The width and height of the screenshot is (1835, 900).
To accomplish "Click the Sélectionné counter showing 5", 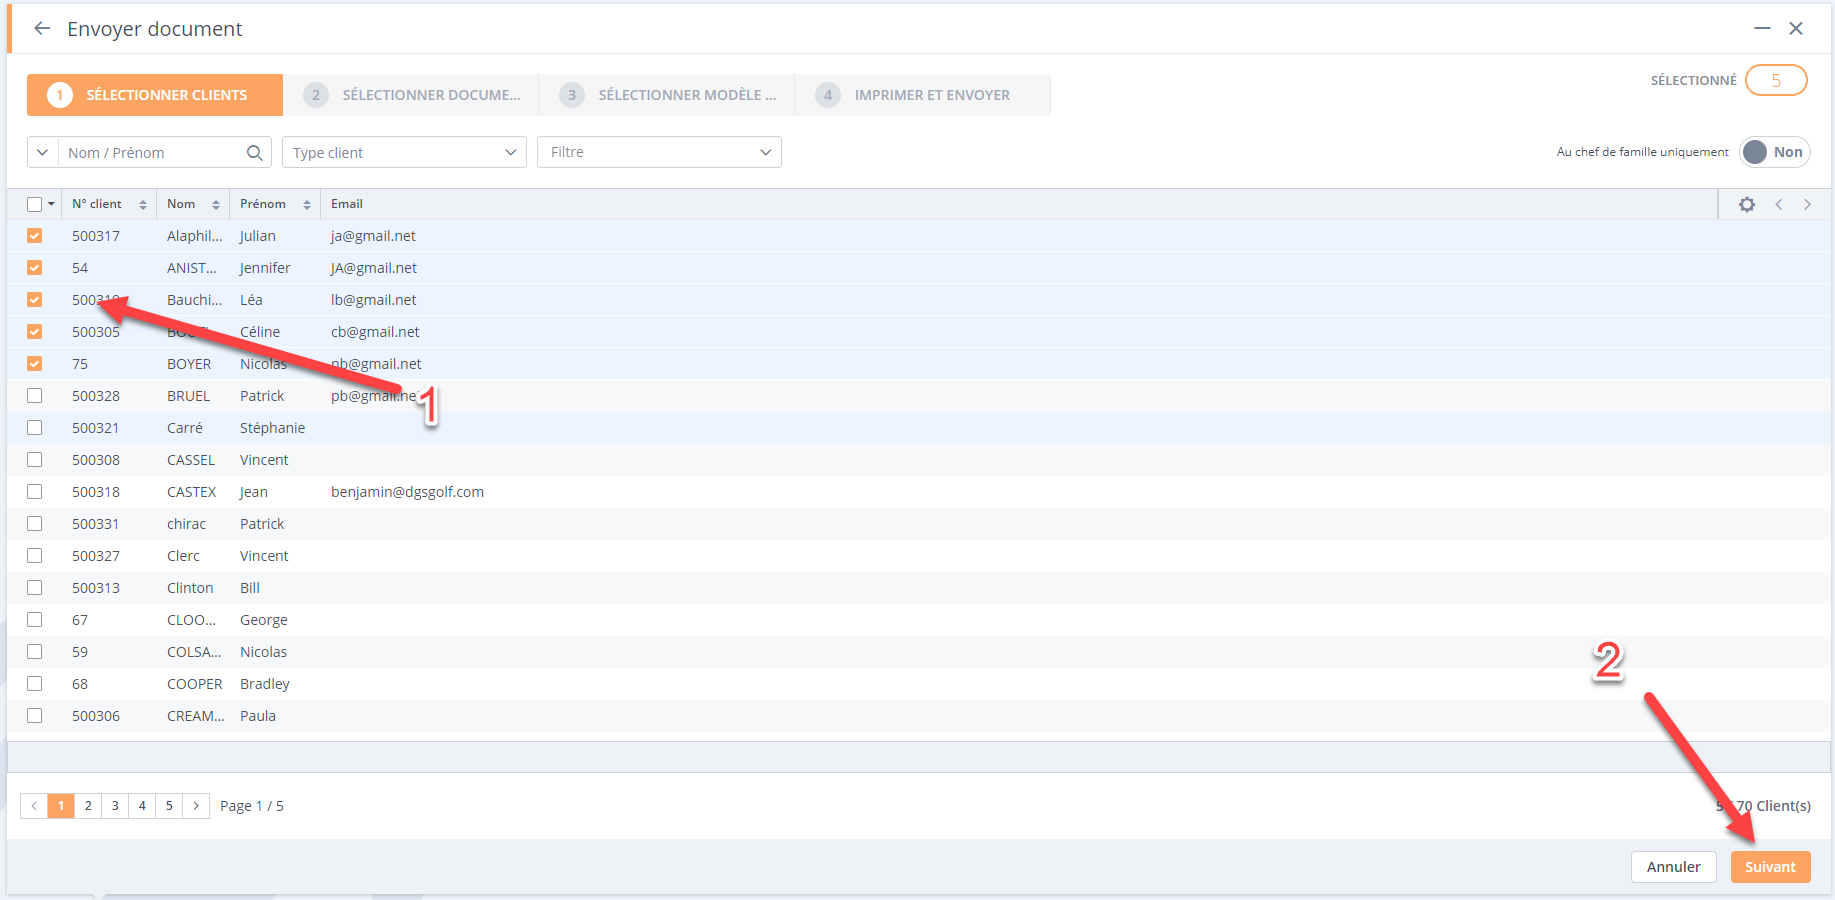I will [x=1776, y=80].
